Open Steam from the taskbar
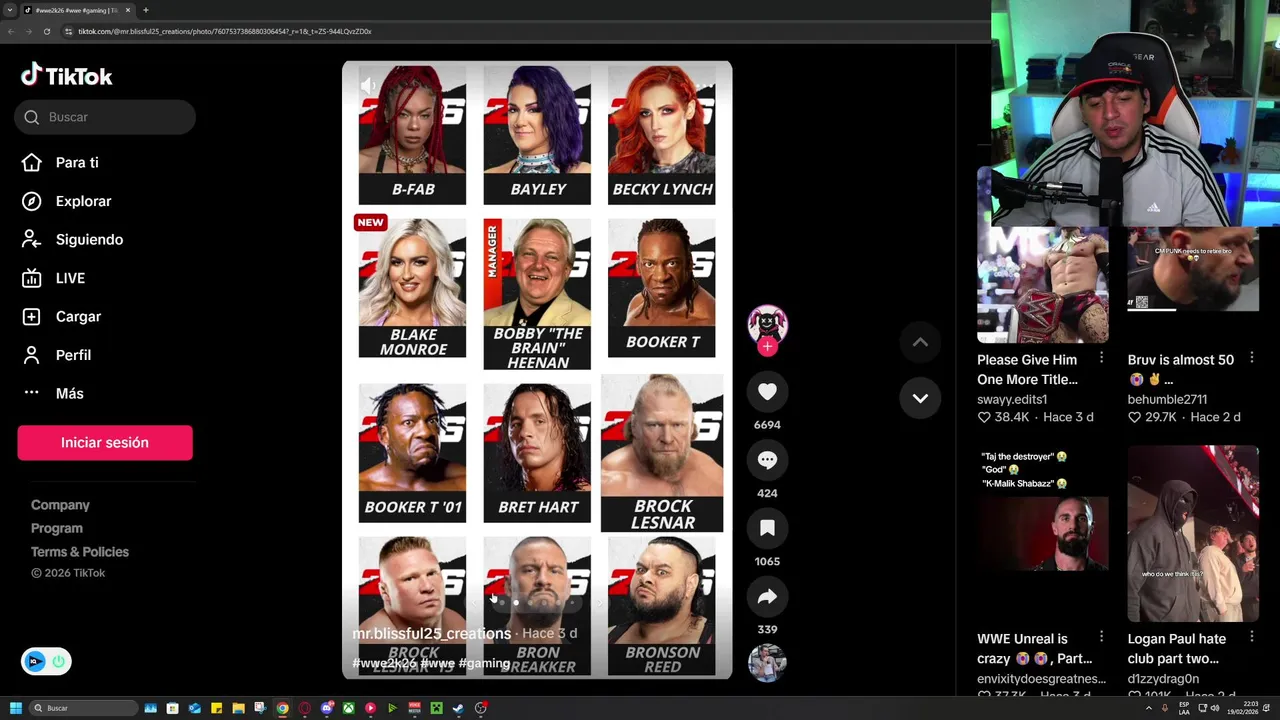 pos(458,708)
